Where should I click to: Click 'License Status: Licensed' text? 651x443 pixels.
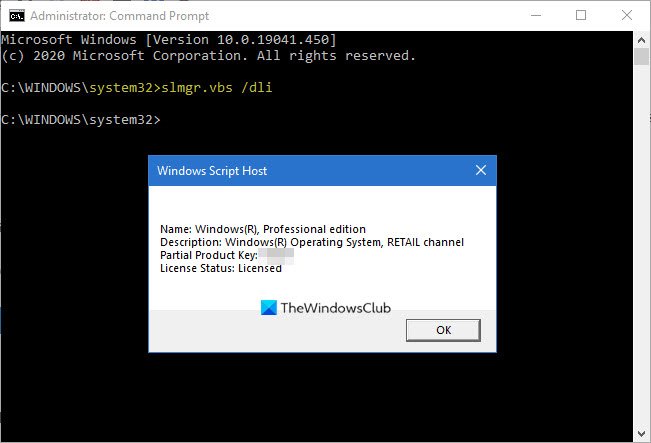(221, 268)
